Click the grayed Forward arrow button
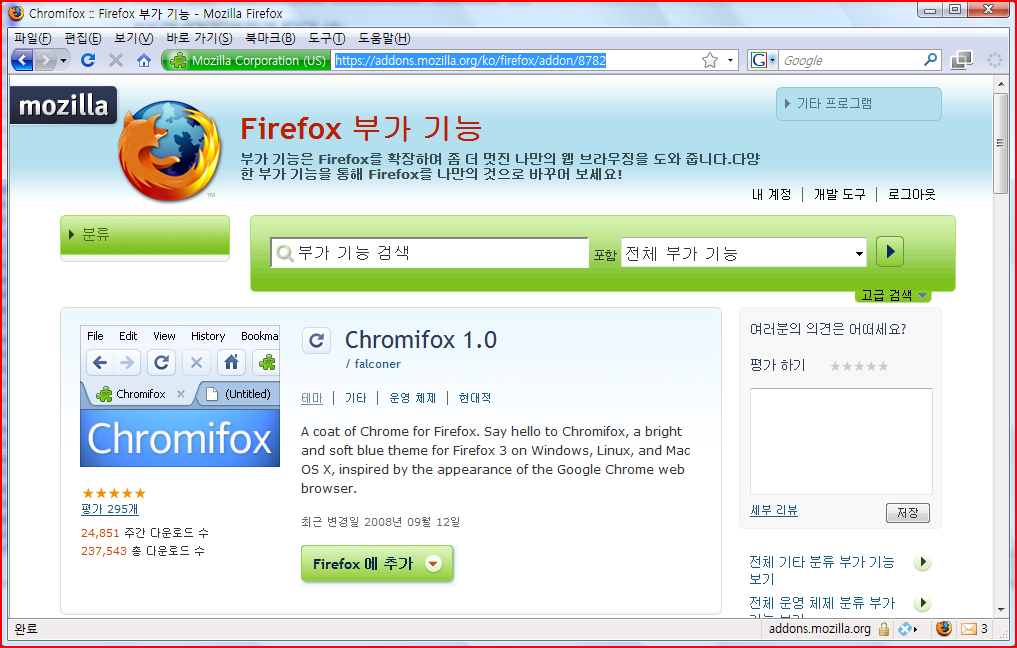Viewport: 1017px width, 648px height. click(x=45, y=60)
